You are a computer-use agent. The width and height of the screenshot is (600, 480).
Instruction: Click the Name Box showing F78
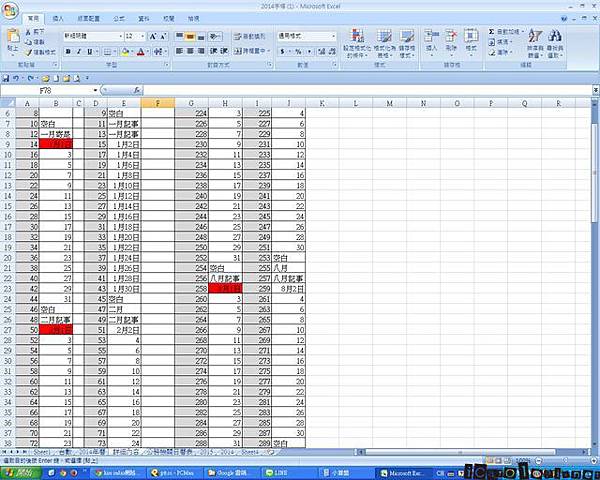tap(45, 90)
